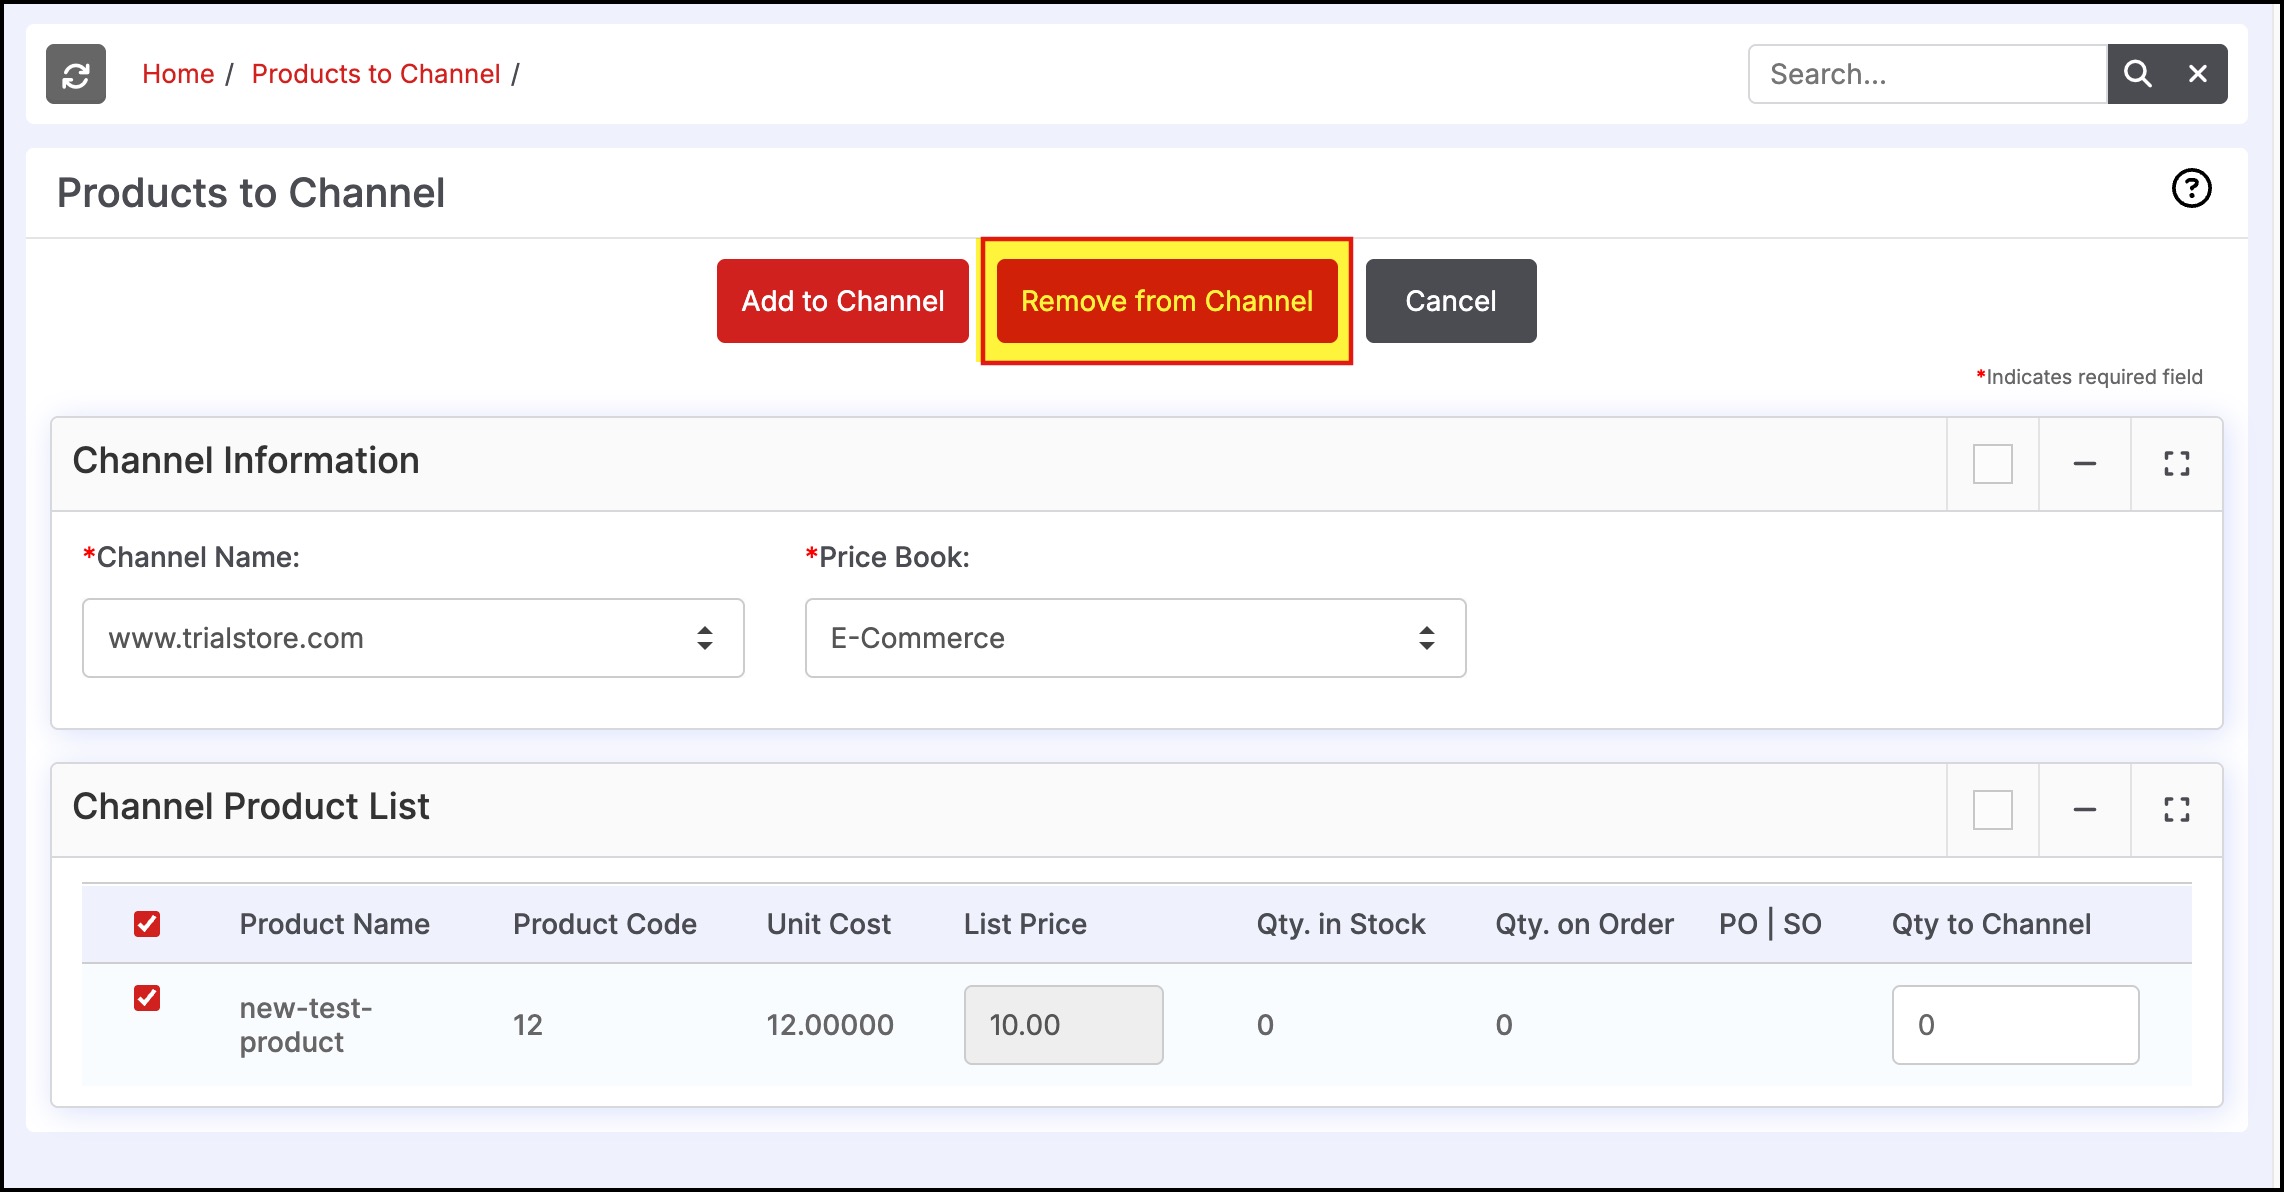Maximize the Channel Product List panel
Viewport: 2284px width, 1192px height.
(2176, 810)
